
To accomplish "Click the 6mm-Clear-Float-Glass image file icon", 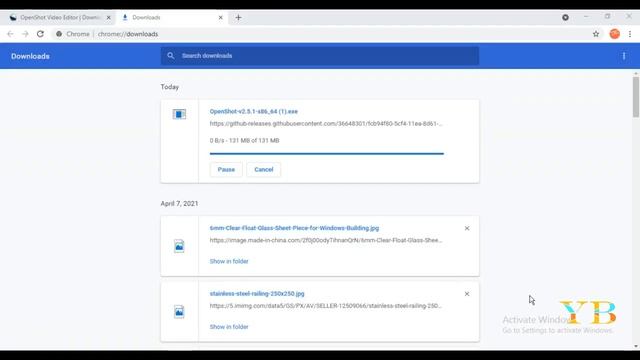I will click(x=179, y=246).
